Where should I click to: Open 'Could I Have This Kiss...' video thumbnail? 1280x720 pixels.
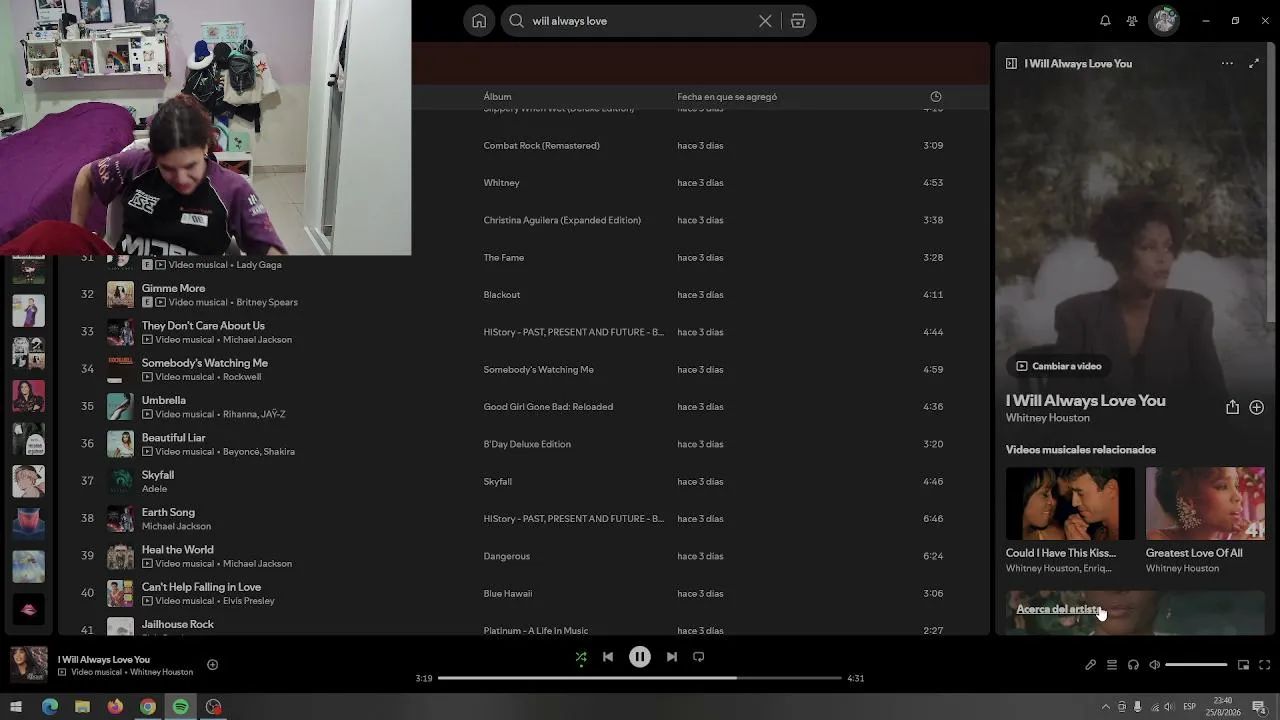pos(1070,504)
